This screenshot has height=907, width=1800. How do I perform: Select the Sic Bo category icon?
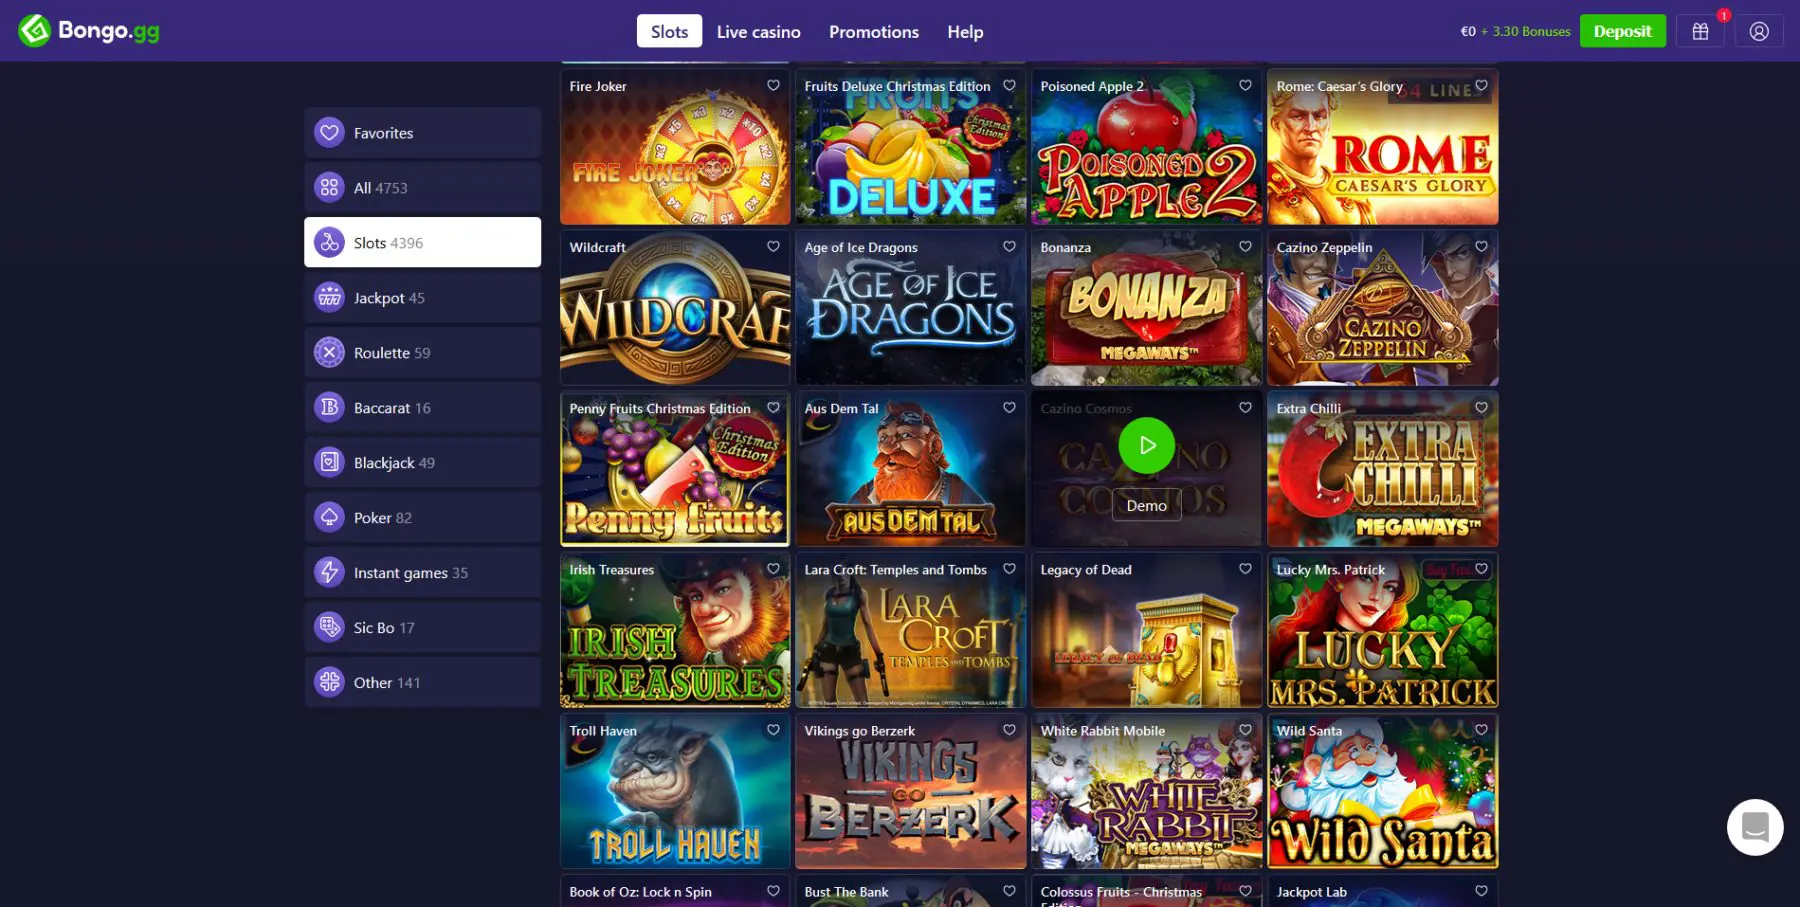point(328,627)
